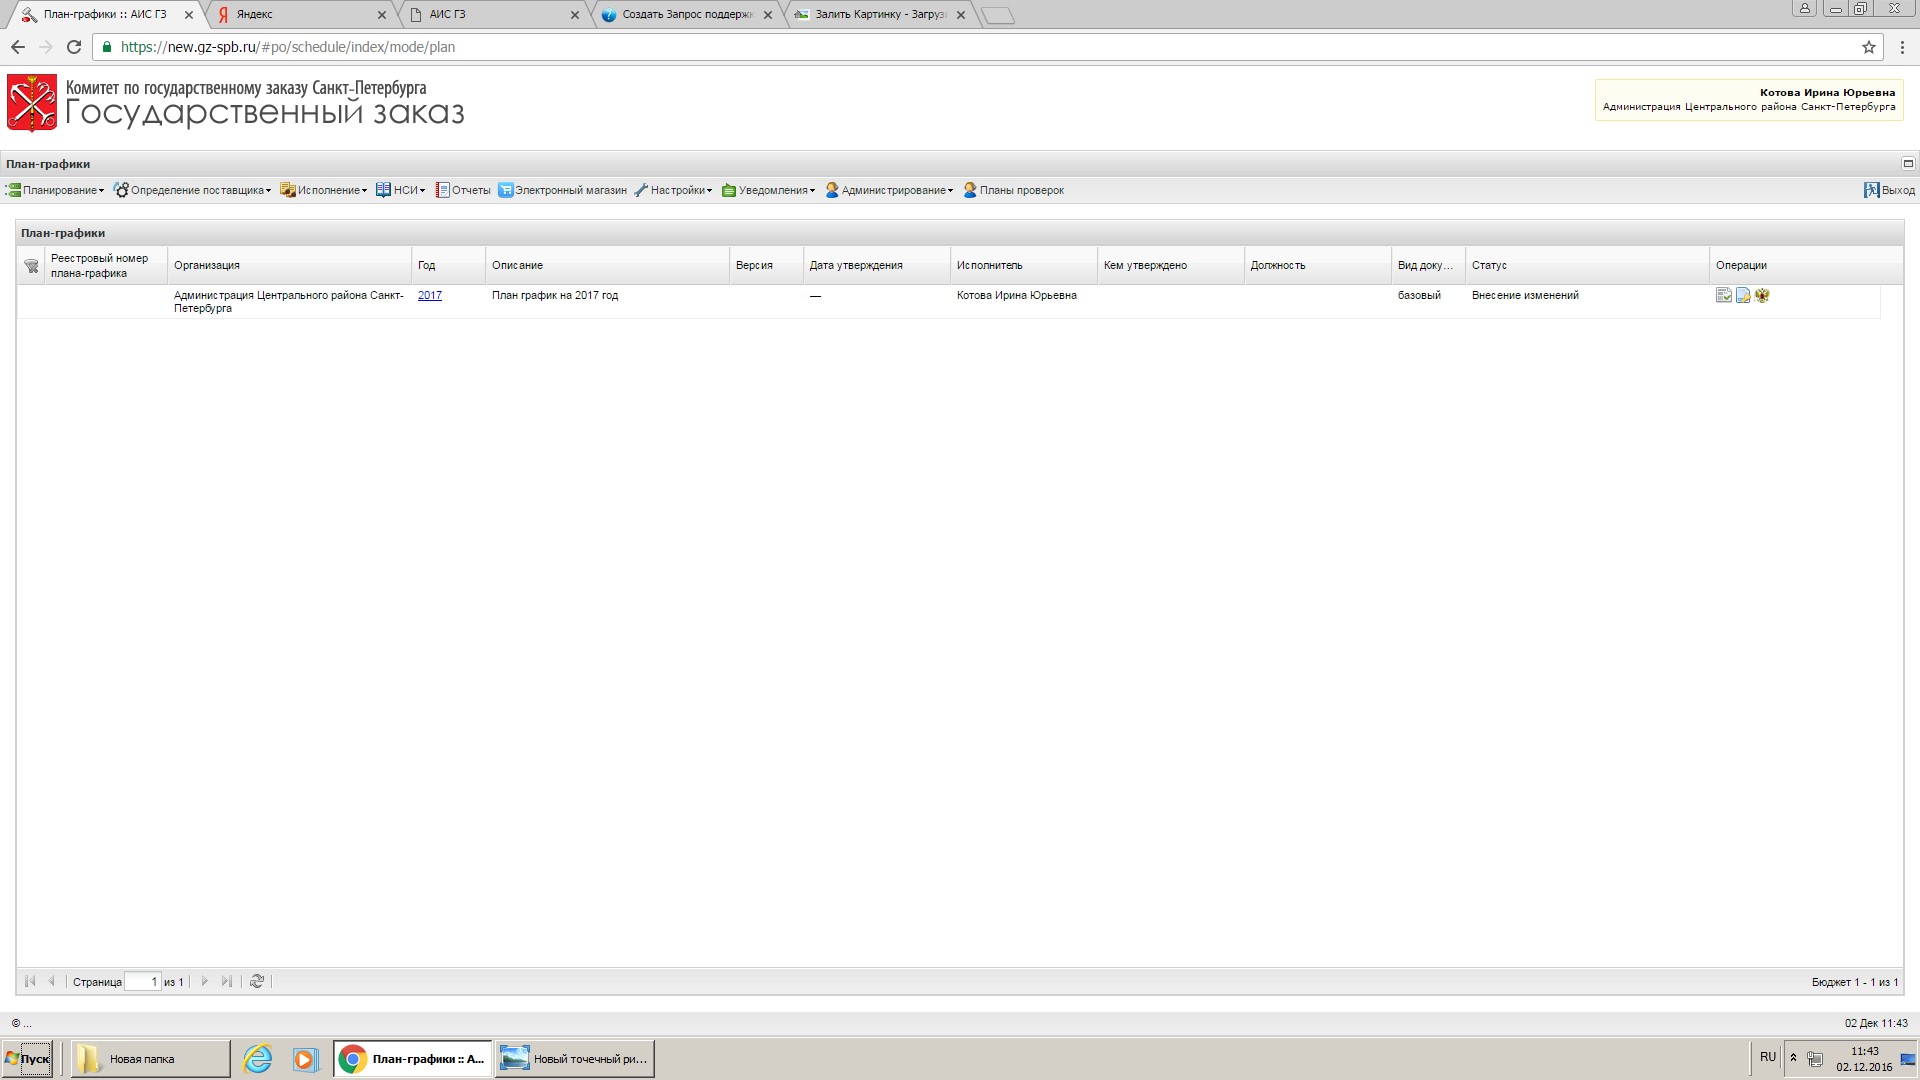Click the page number input field
The image size is (1920, 1080).
142,982
